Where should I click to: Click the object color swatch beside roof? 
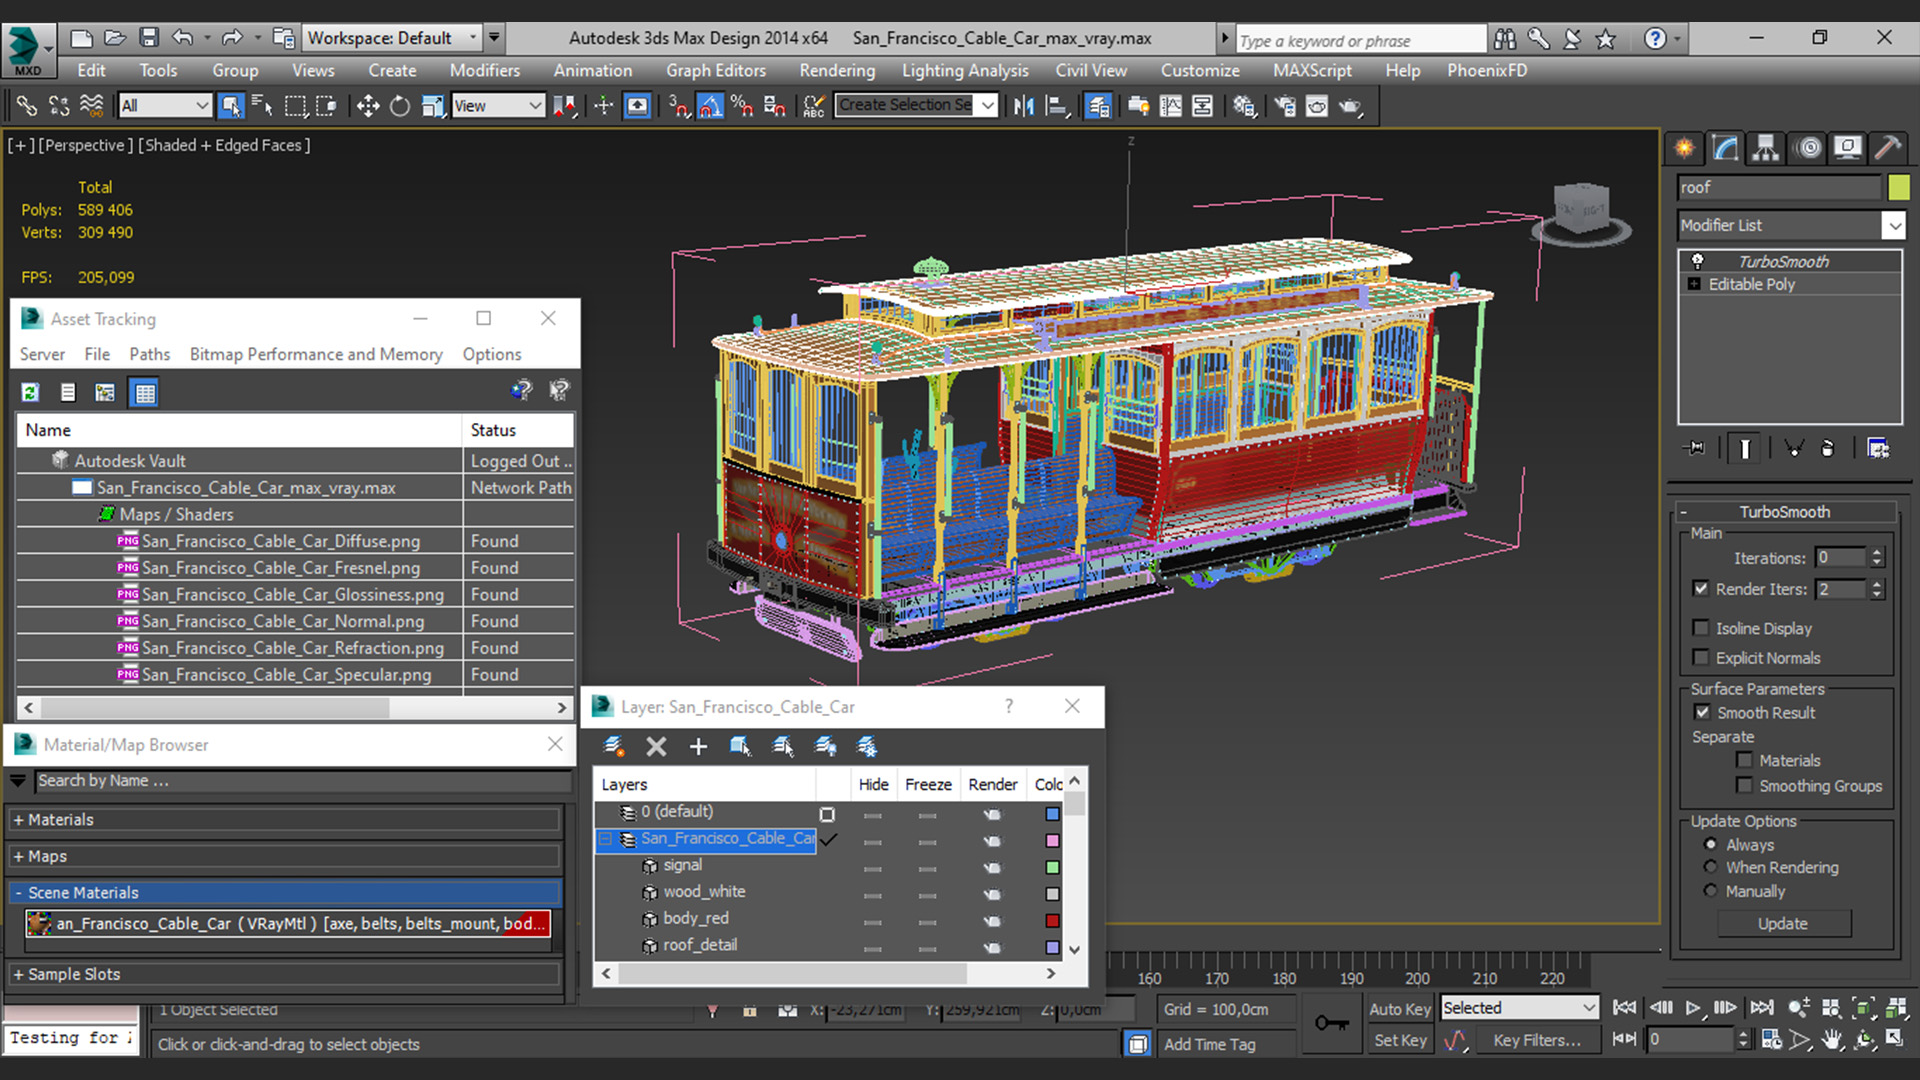[x=1898, y=187]
